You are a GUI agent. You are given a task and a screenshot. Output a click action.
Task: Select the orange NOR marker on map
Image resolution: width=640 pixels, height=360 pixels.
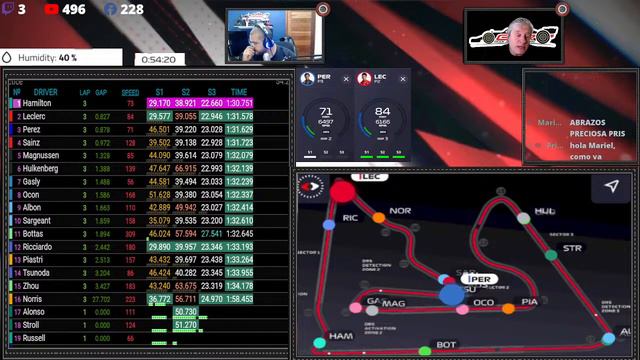coord(379,218)
